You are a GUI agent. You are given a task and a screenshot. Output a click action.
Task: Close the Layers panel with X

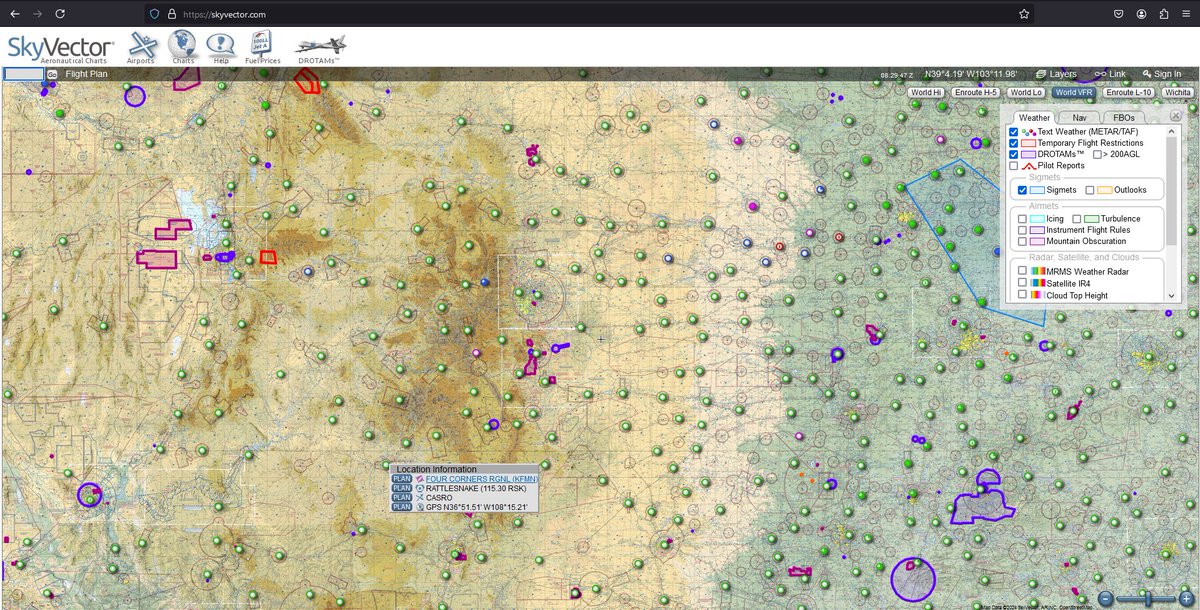point(1176,117)
